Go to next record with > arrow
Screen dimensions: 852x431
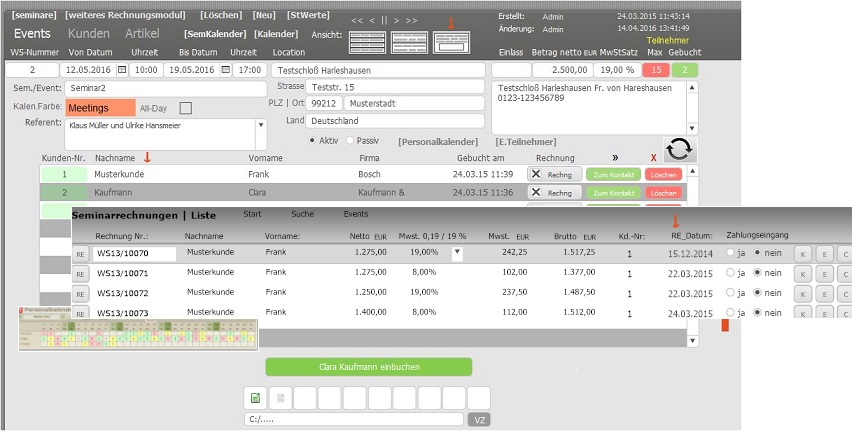[397, 21]
